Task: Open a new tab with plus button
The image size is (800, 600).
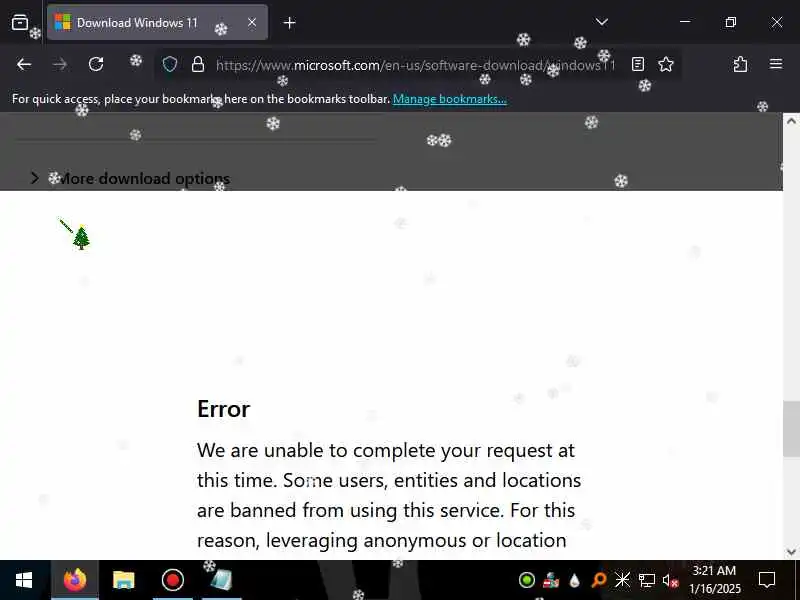Action: 289,23
